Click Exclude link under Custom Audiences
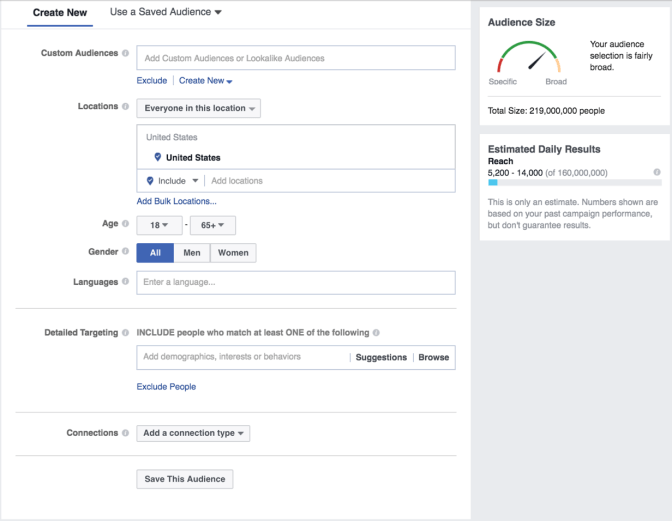Screen dimensions: 672x521 (x=152, y=81)
